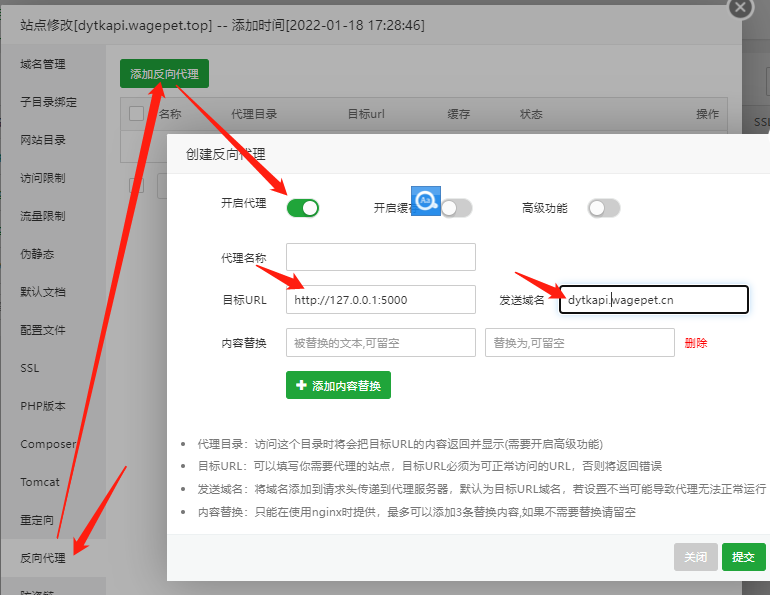
Task: Click the target URL input field
Action: (x=380, y=300)
